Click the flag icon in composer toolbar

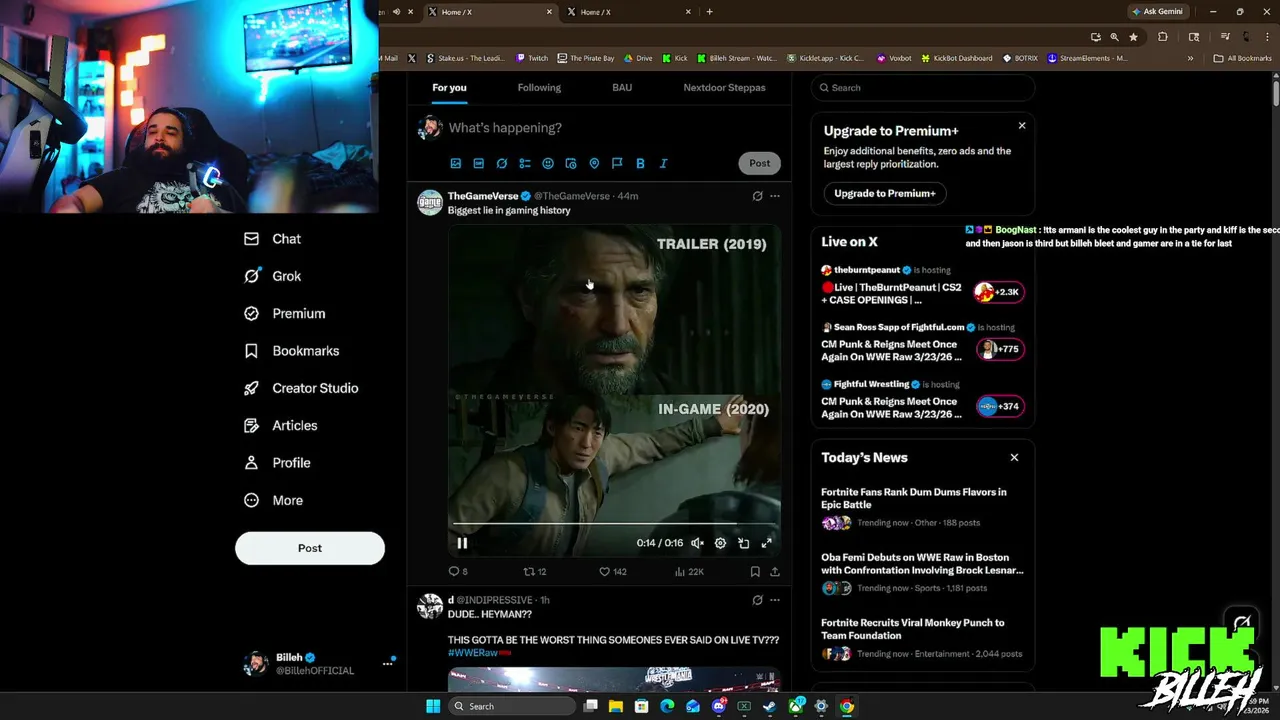point(617,163)
